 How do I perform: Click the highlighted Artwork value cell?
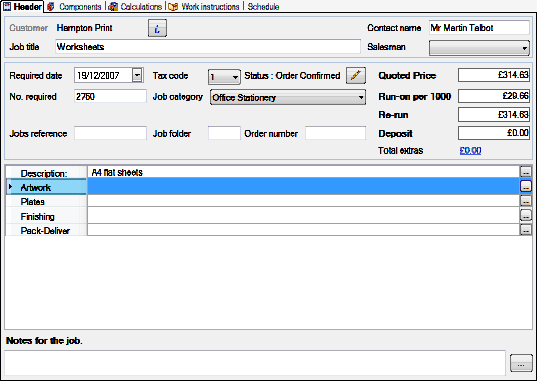click(304, 186)
